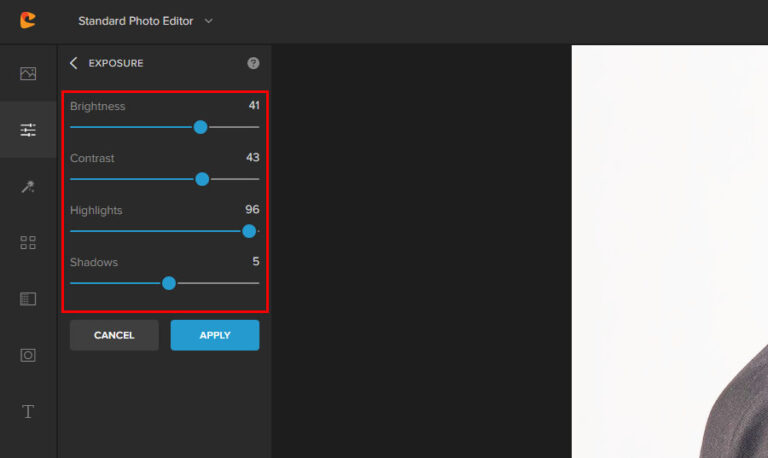Image resolution: width=768 pixels, height=458 pixels.
Task: Click the Shadows slider handle
Action: [x=169, y=283]
